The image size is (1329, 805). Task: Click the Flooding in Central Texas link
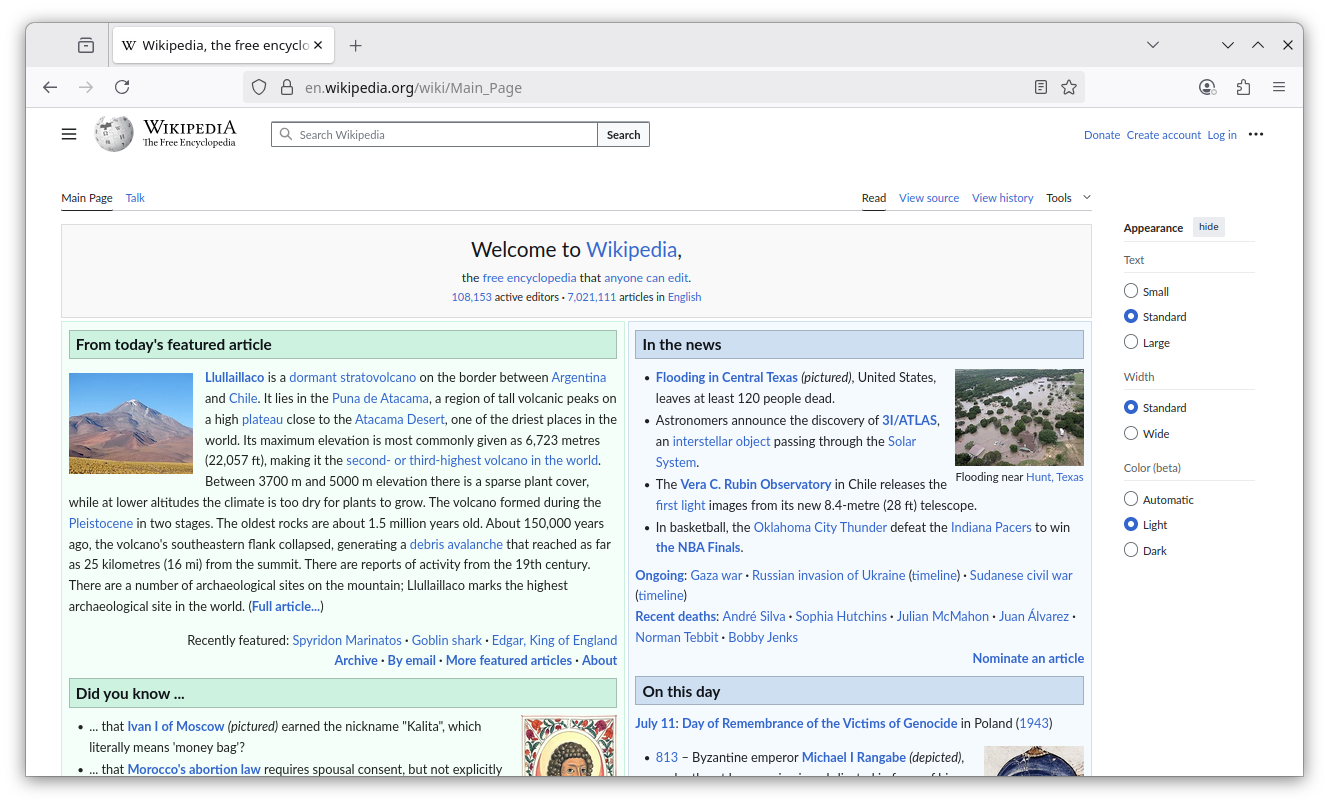tap(726, 377)
